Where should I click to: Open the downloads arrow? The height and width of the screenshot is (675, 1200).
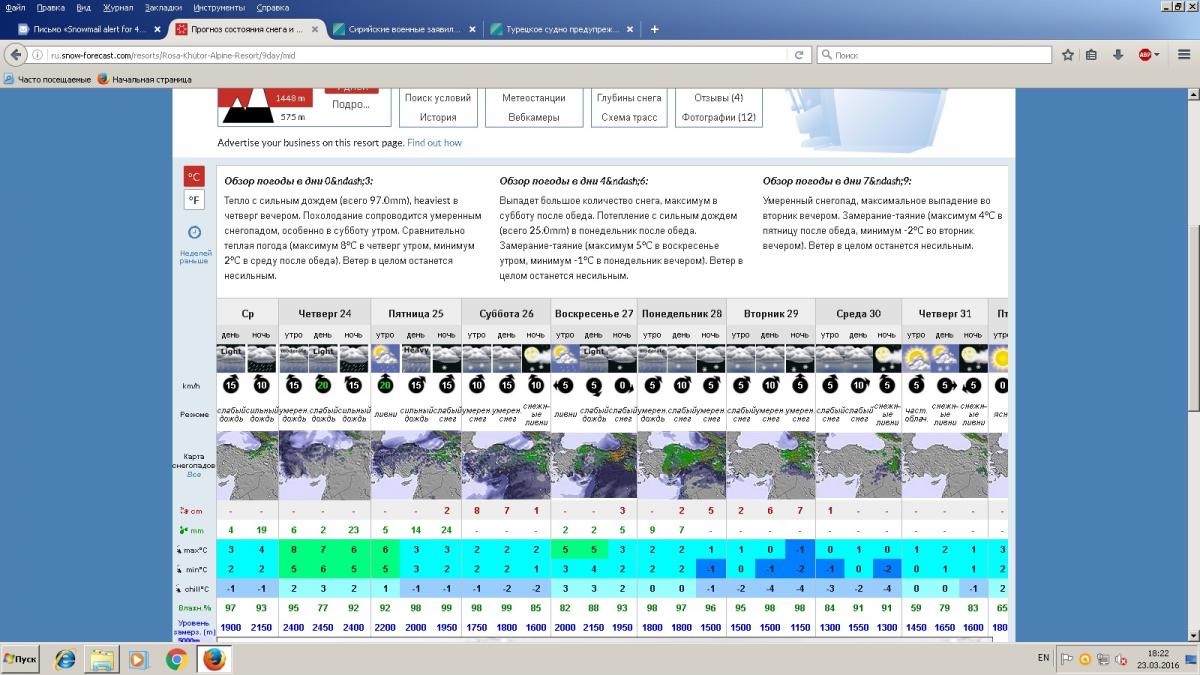(x=1118, y=55)
